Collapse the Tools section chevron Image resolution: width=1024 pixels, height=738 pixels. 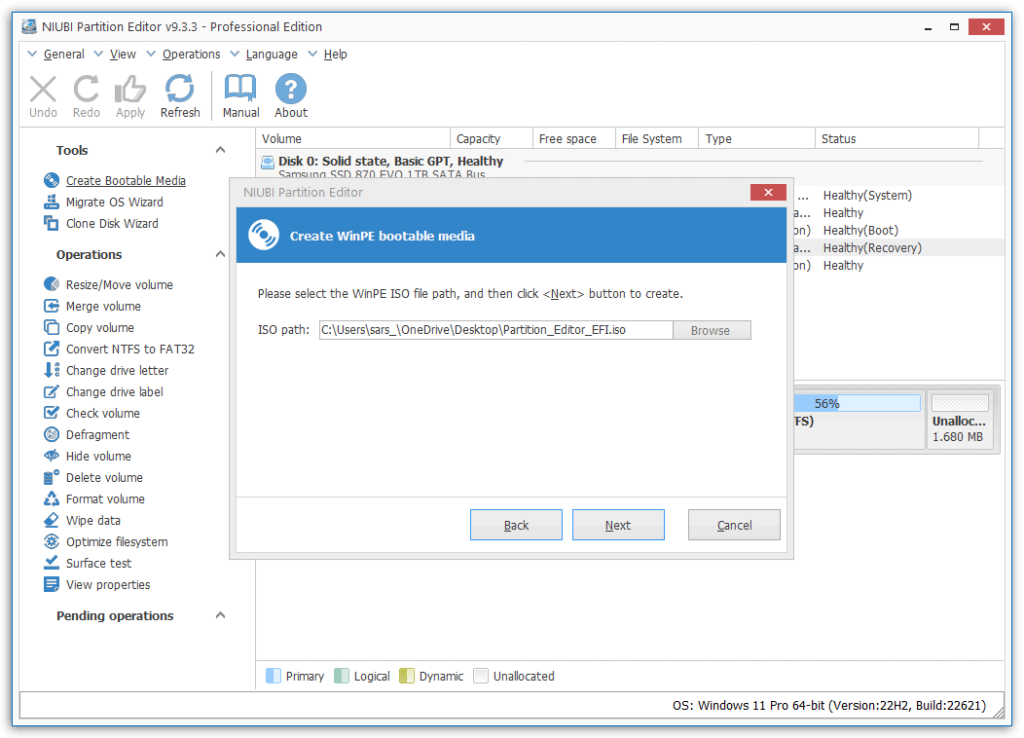[221, 150]
